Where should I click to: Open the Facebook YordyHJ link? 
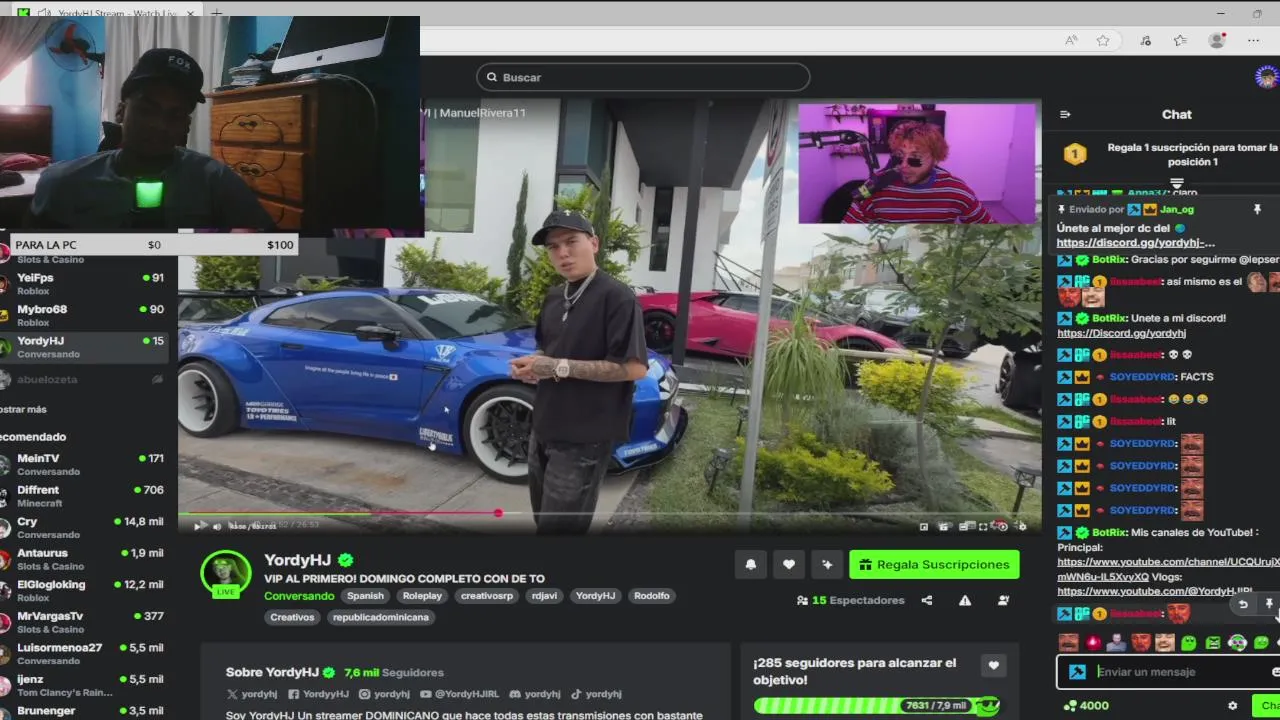pyautogui.click(x=319, y=694)
